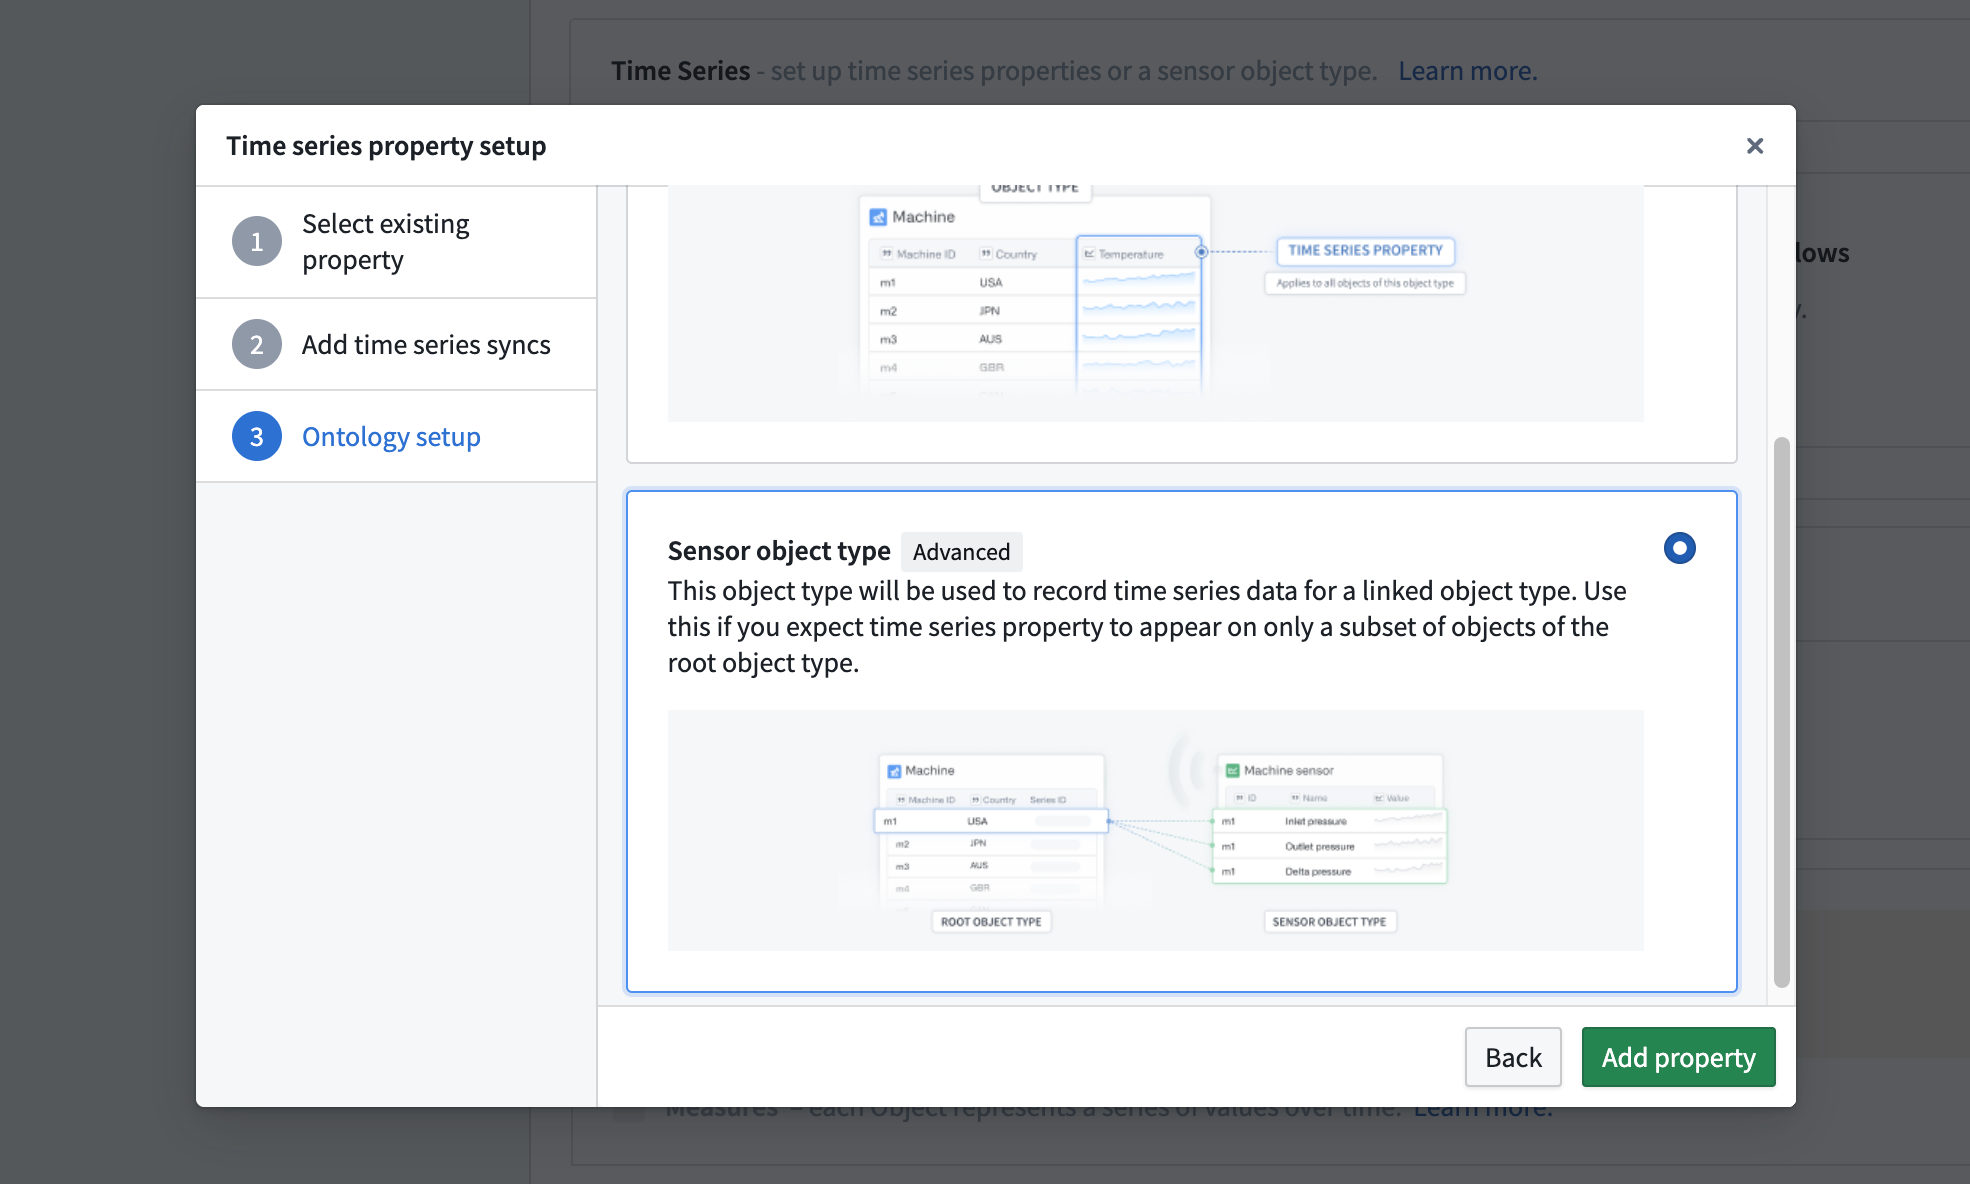Image resolution: width=1970 pixels, height=1184 pixels.
Task: Click the step 1 number circle
Action: click(x=257, y=242)
